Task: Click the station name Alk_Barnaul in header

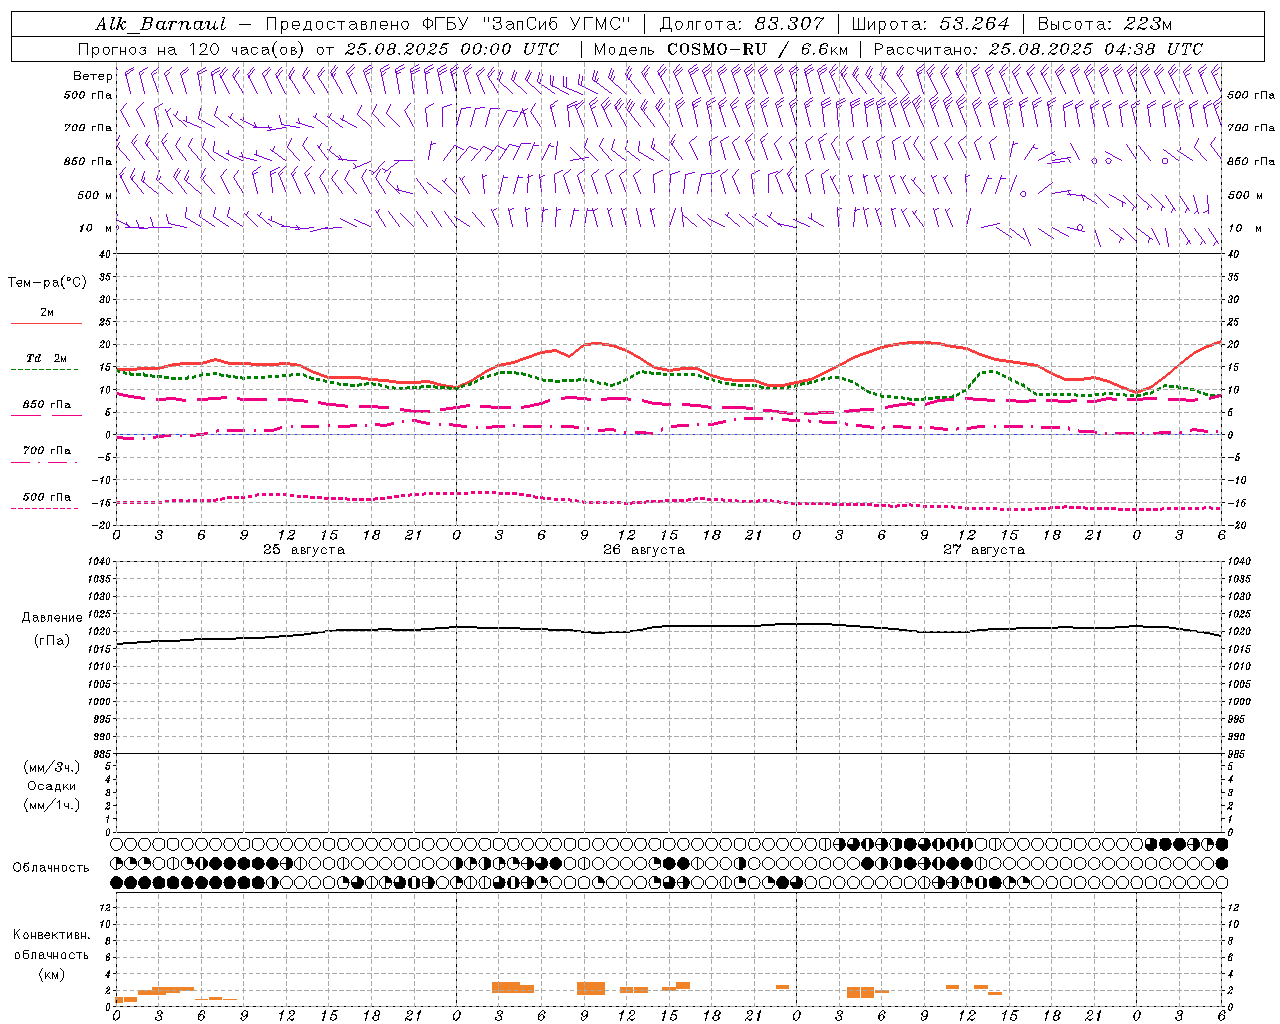Action: point(161,24)
